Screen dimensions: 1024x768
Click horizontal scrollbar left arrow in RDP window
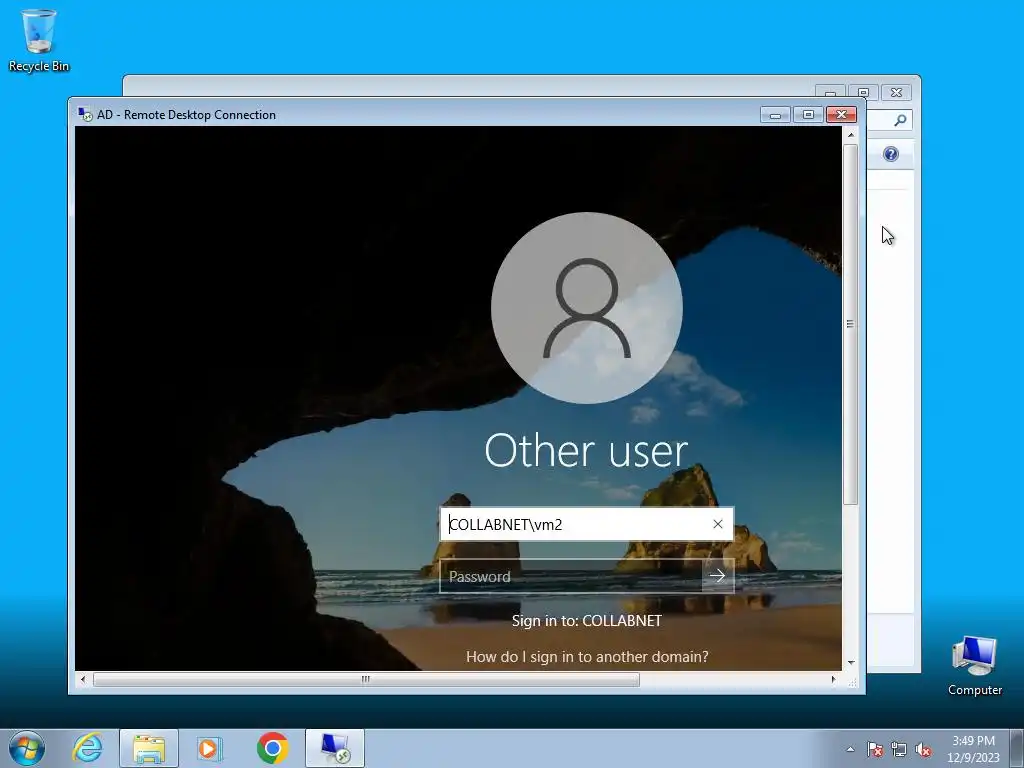click(x=83, y=679)
